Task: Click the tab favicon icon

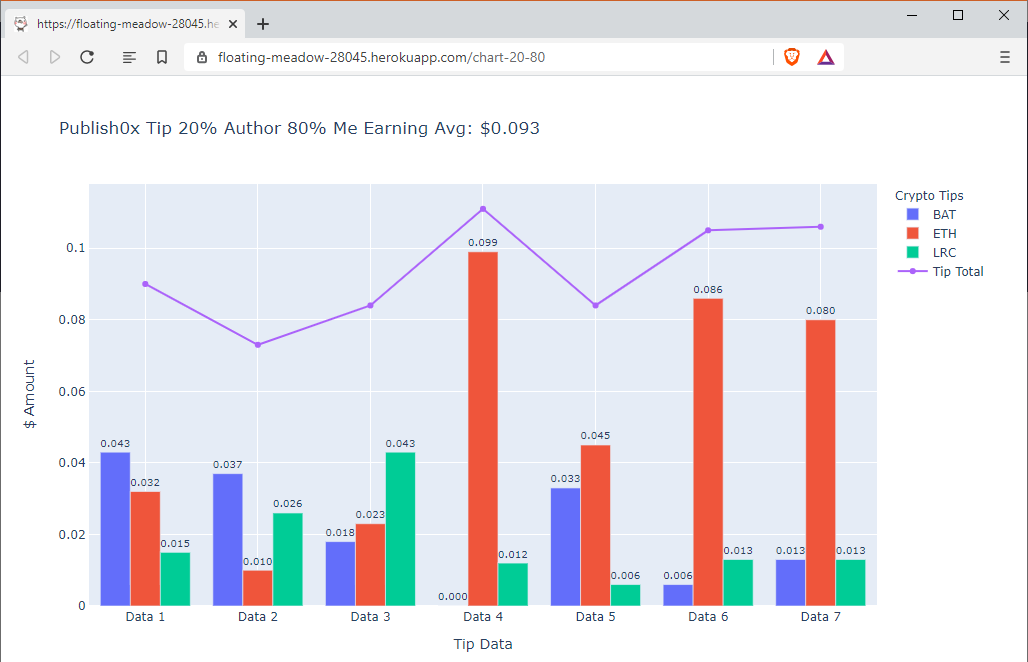Action: pyautogui.click(x=21, y=24)
